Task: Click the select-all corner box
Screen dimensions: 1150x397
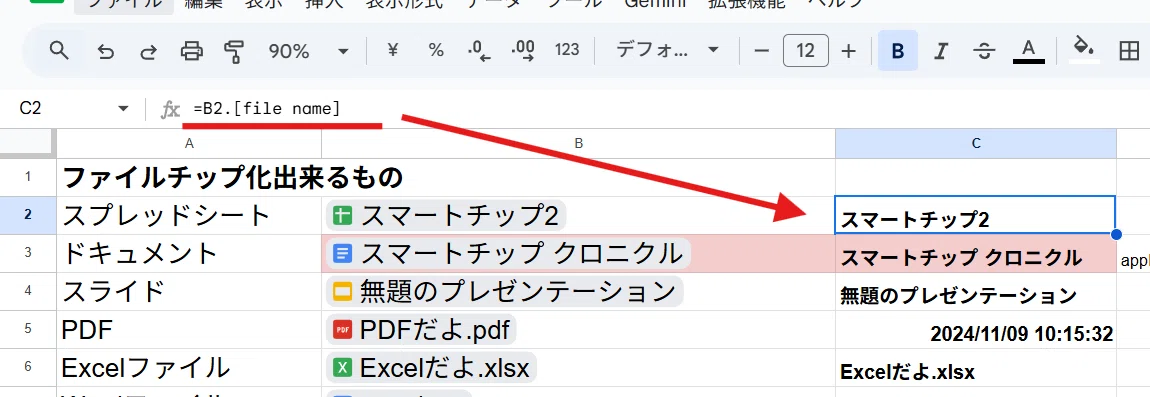Action: pos(28,144)
